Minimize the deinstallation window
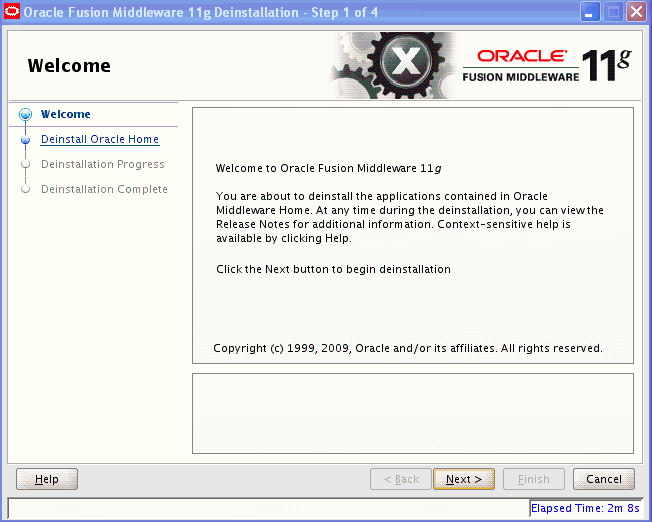Screen dimensions: 652x522 590,12
